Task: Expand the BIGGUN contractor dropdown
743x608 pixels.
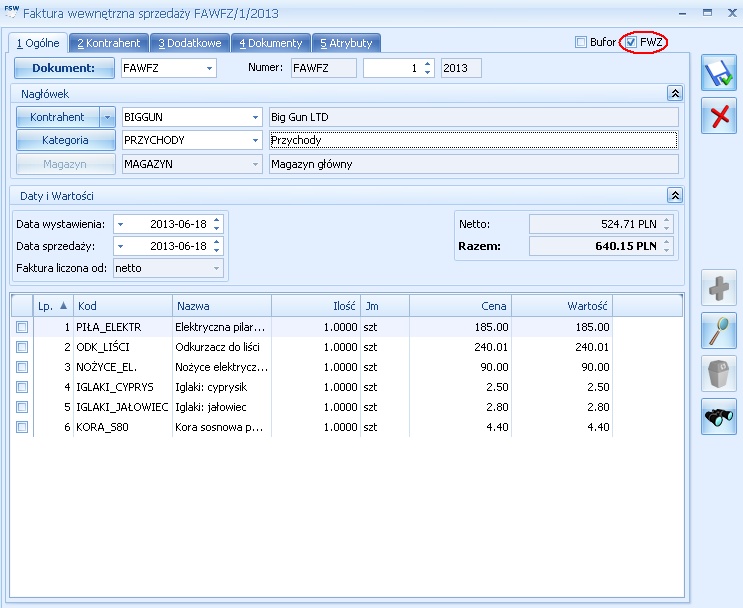Action: point(255,117)
